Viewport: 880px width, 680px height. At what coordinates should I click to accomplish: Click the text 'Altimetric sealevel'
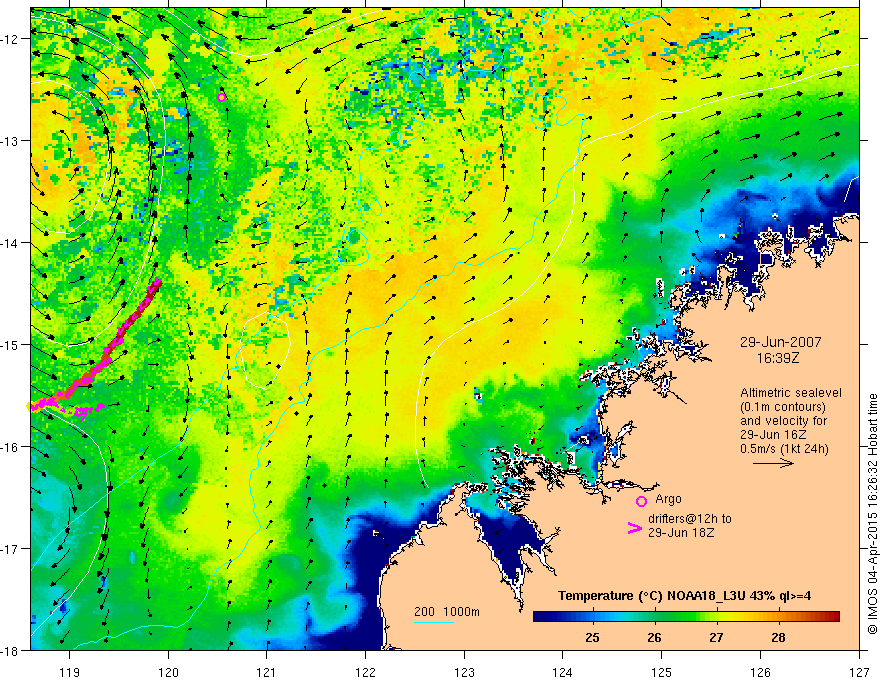click(791, 393)
